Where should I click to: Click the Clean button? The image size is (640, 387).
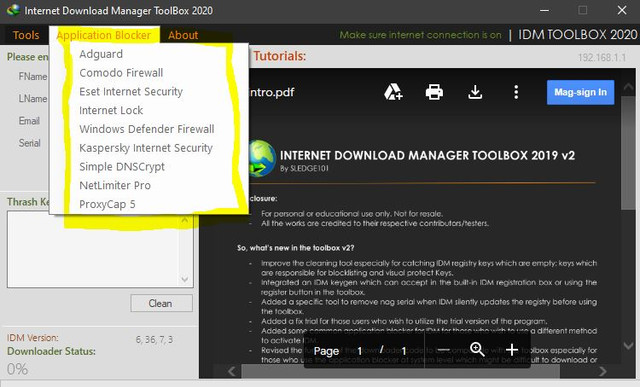point(161,303)
